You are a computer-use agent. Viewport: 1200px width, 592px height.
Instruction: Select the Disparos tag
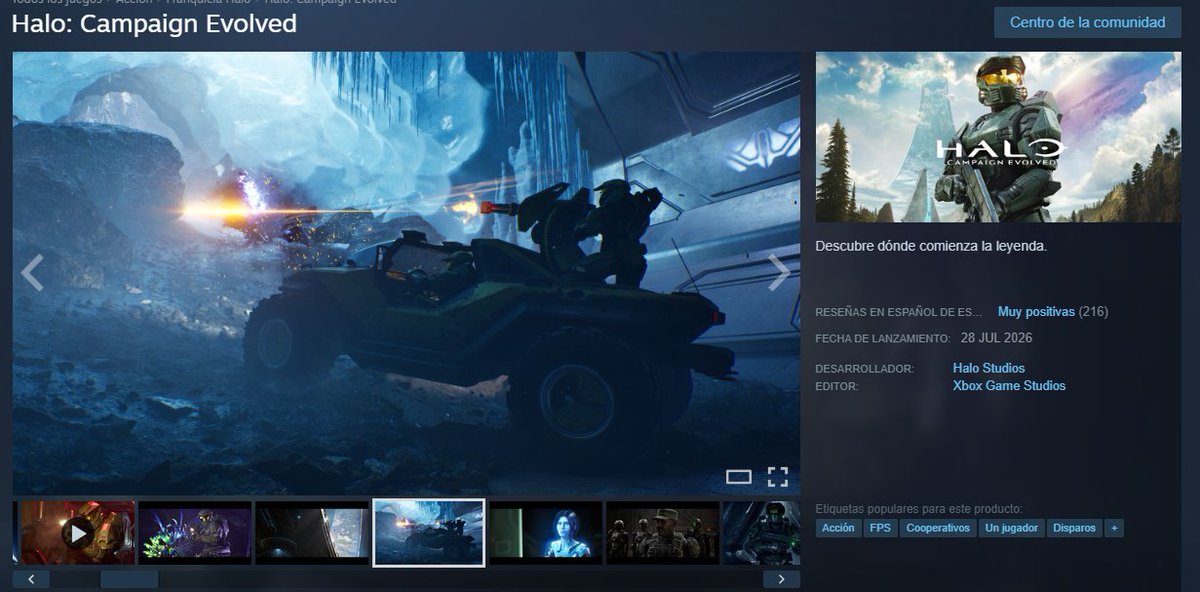click(x=1074, y=528)
